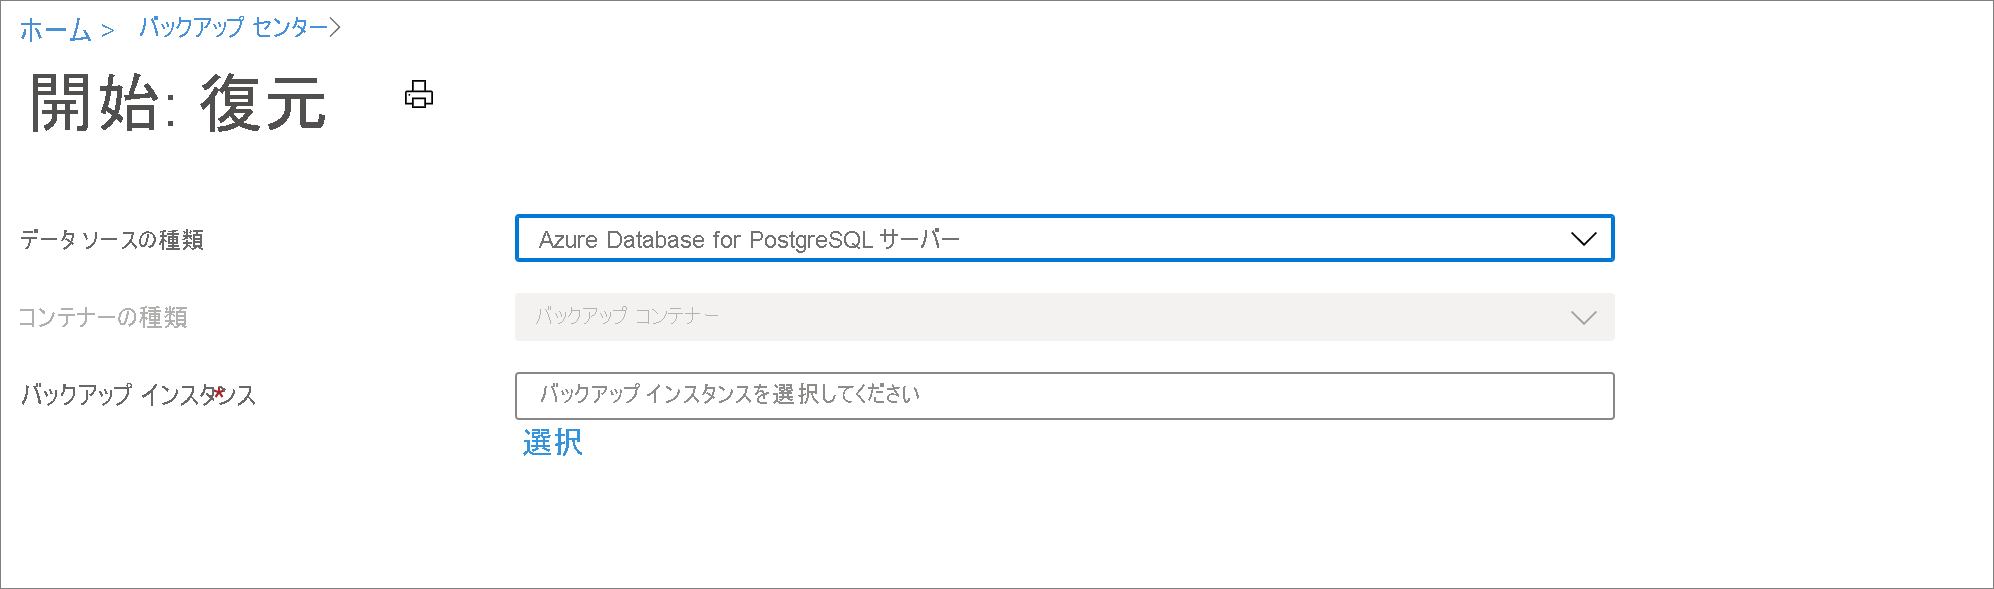Click the breadcrumb separator after バックアップ センター

click(x=334, y=28)
